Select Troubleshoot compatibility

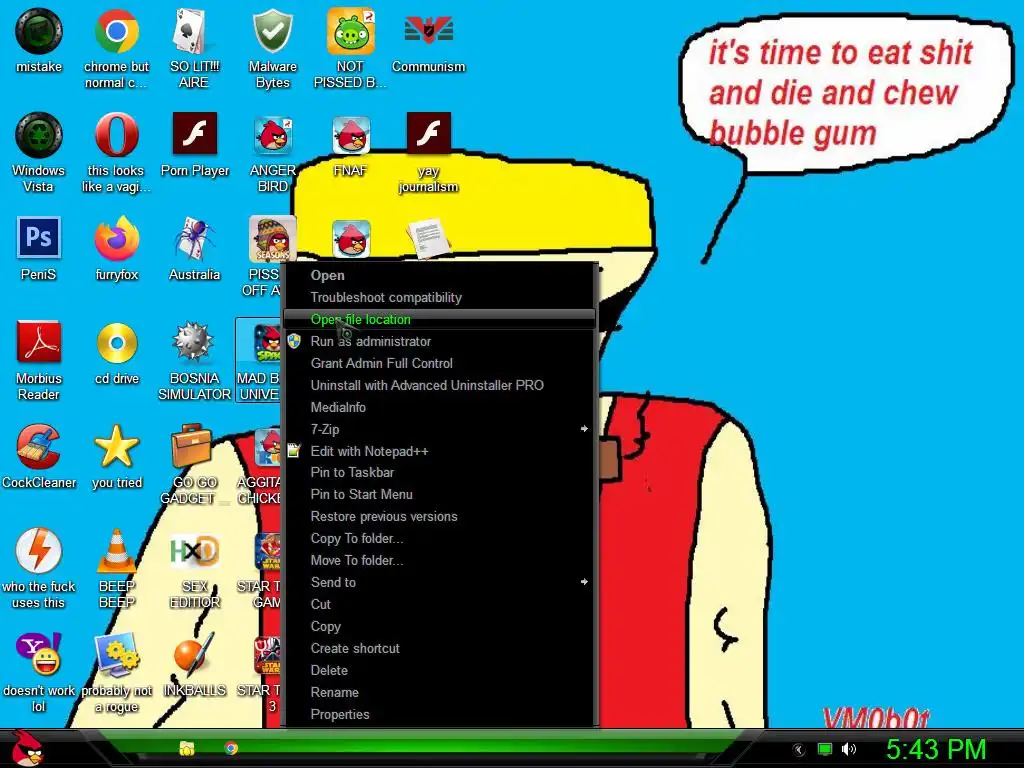440,298
